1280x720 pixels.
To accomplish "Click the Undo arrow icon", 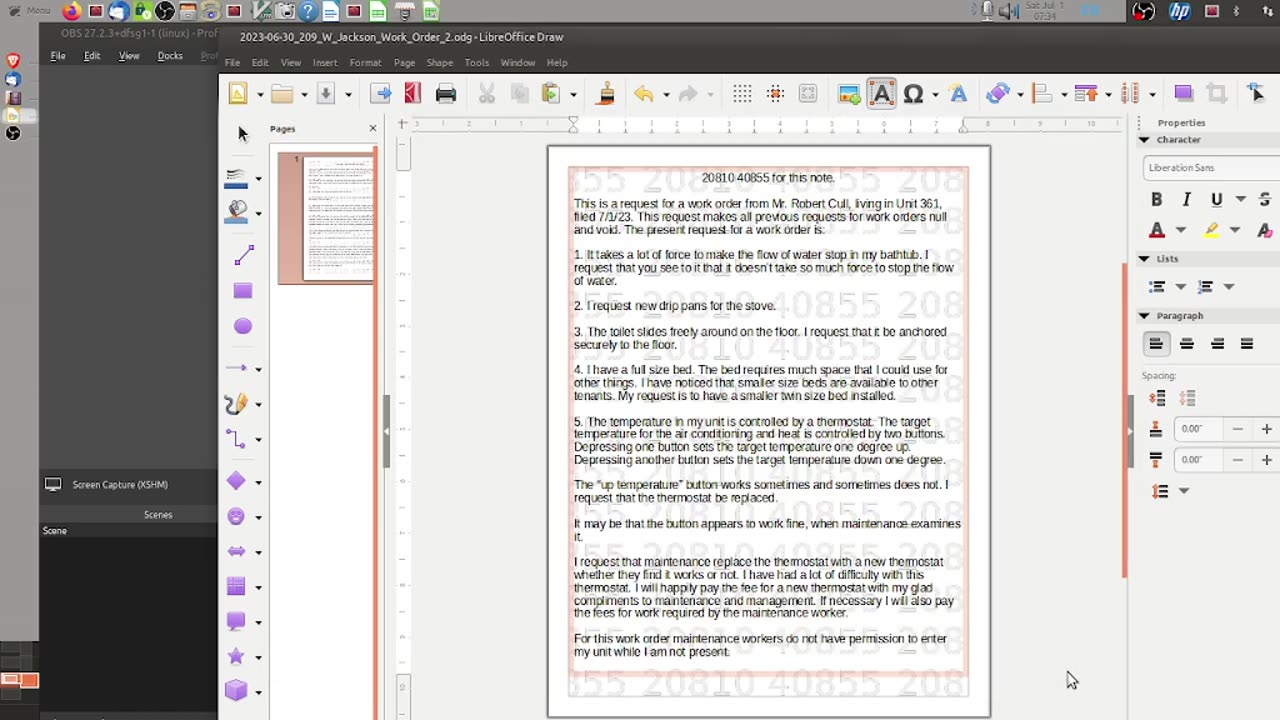I will (x=643, y=94).
